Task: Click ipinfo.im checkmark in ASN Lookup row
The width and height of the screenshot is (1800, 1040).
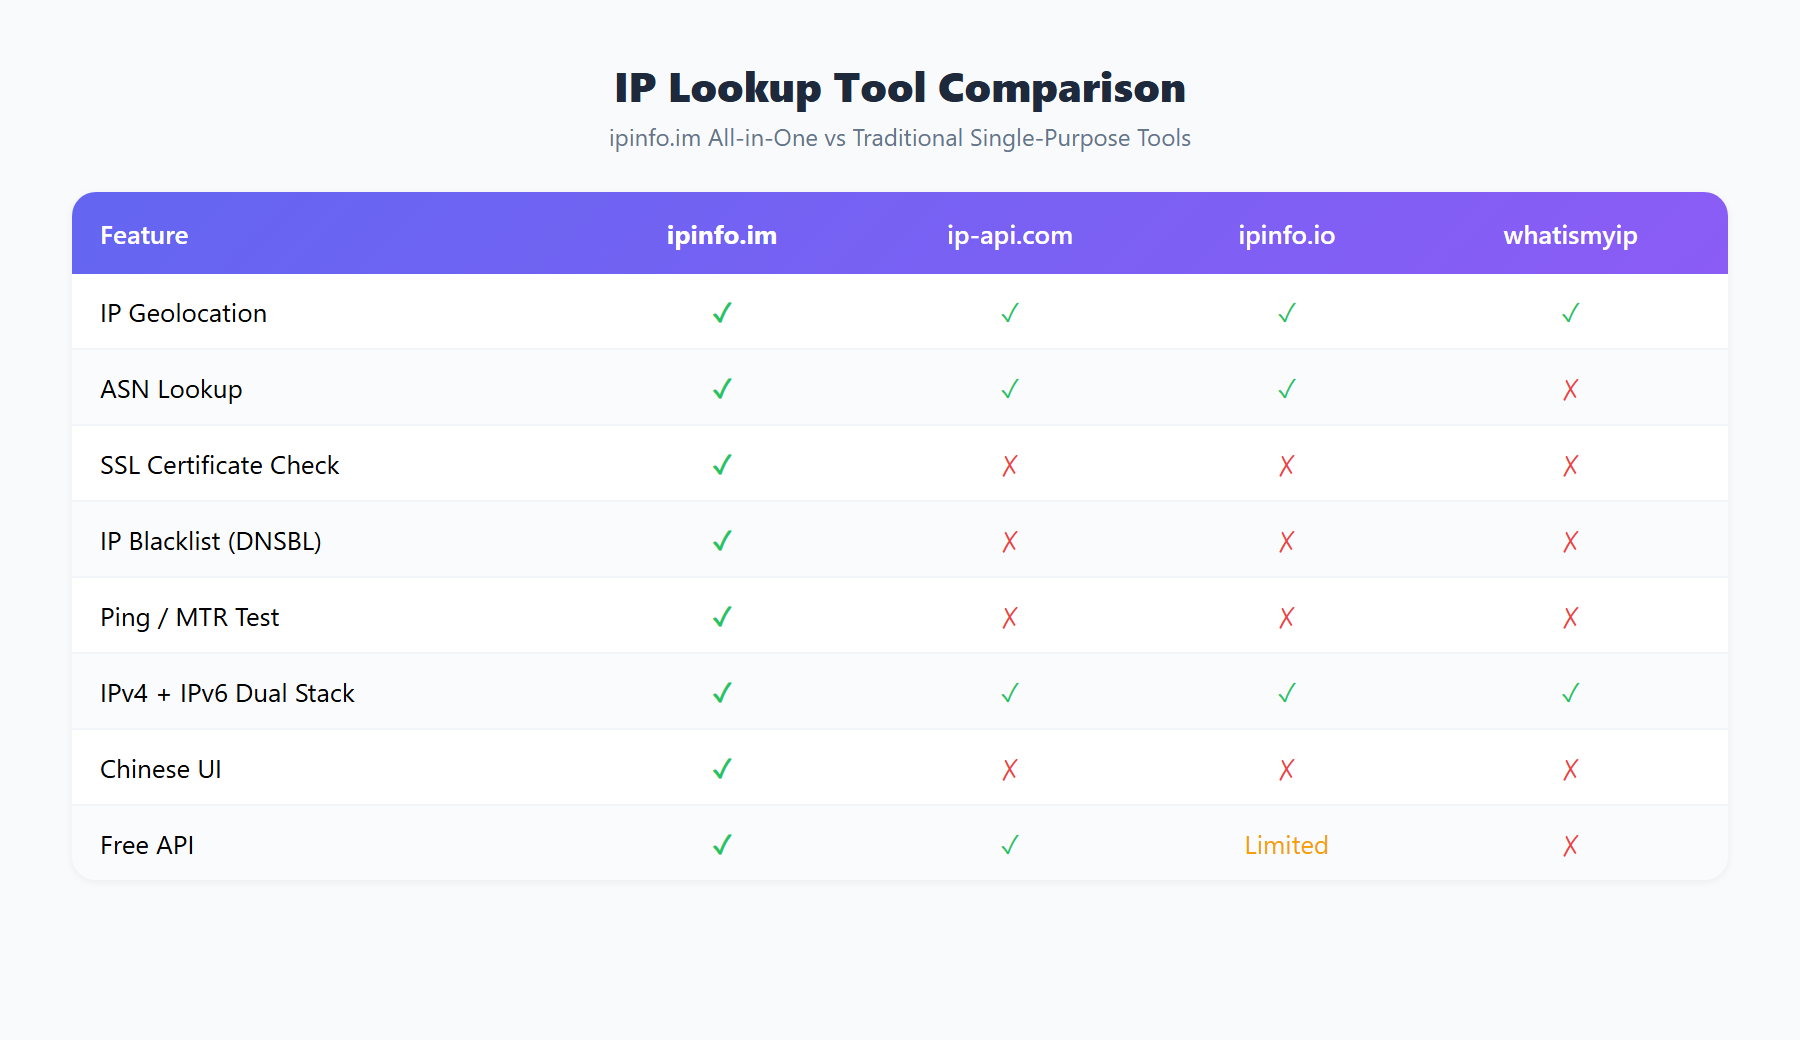Action: (x=722, y=389)
